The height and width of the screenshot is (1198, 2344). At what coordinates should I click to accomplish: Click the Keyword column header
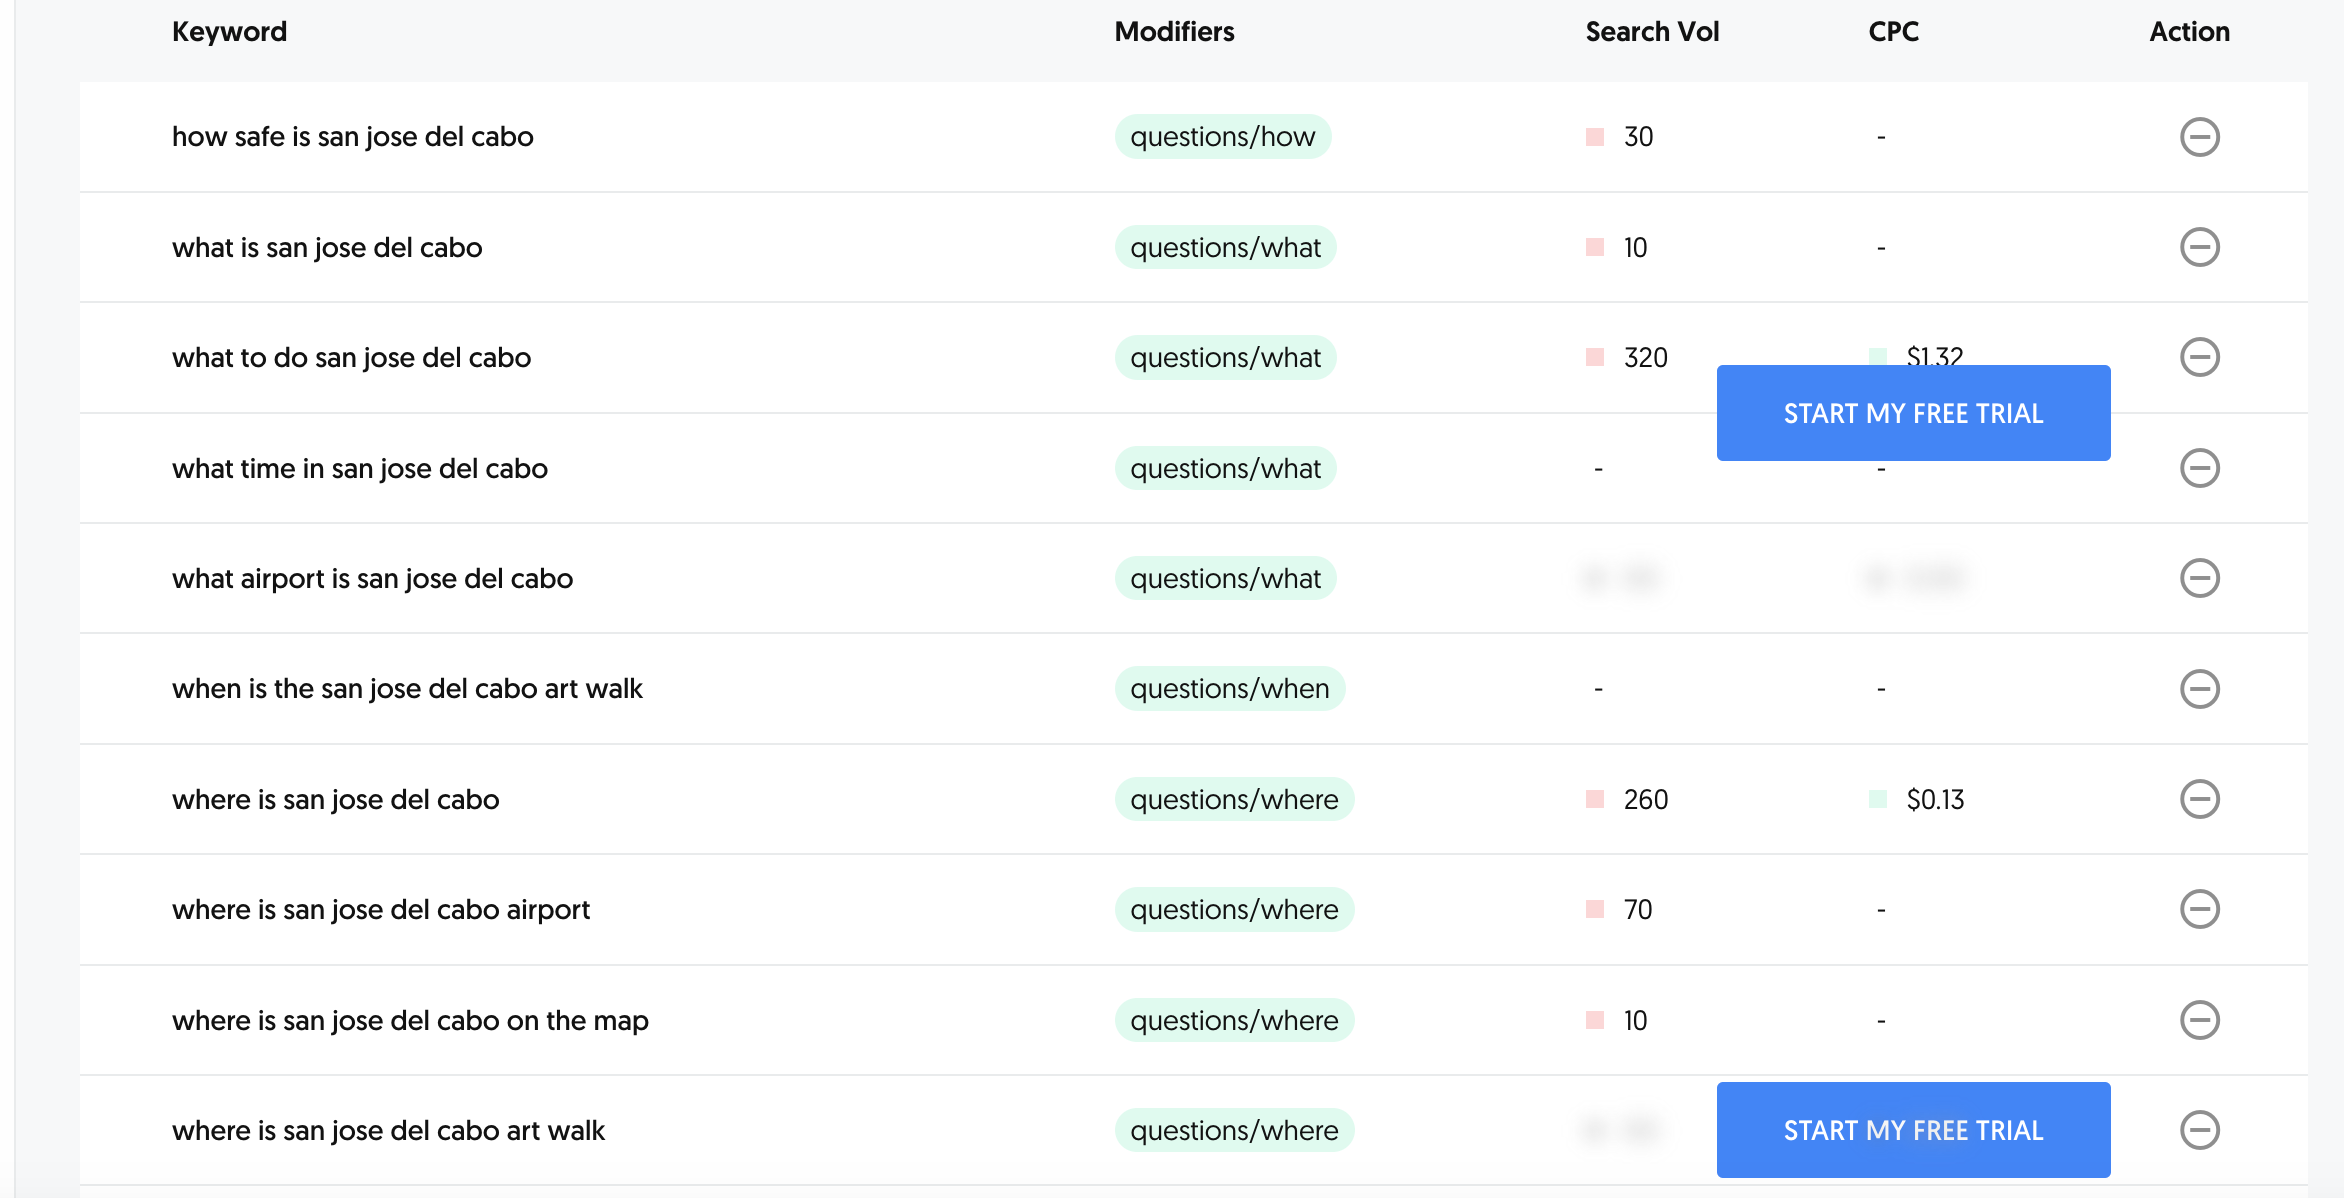coord(229,32)
